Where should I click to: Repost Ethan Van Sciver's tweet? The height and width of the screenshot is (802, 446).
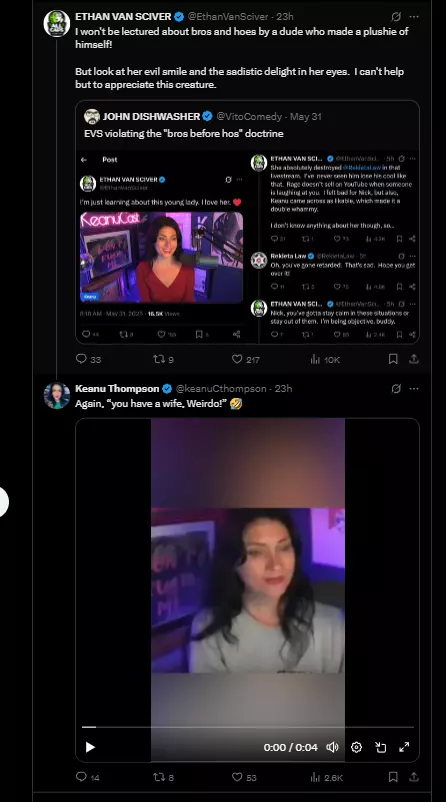[x=163, y=359]
